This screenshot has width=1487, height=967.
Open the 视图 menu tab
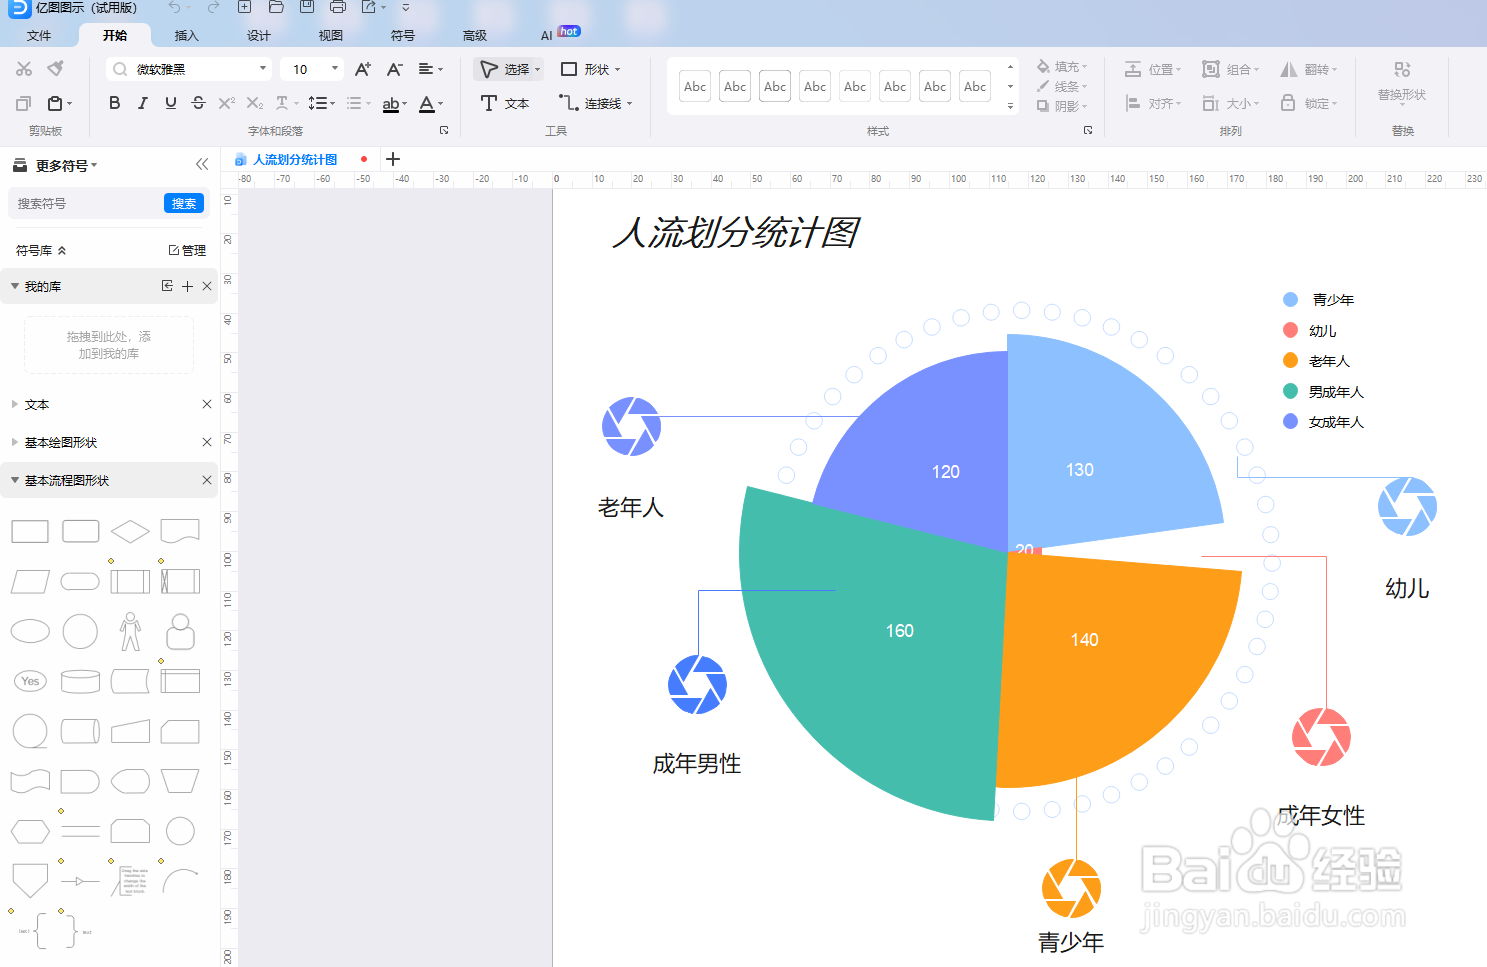330,35
